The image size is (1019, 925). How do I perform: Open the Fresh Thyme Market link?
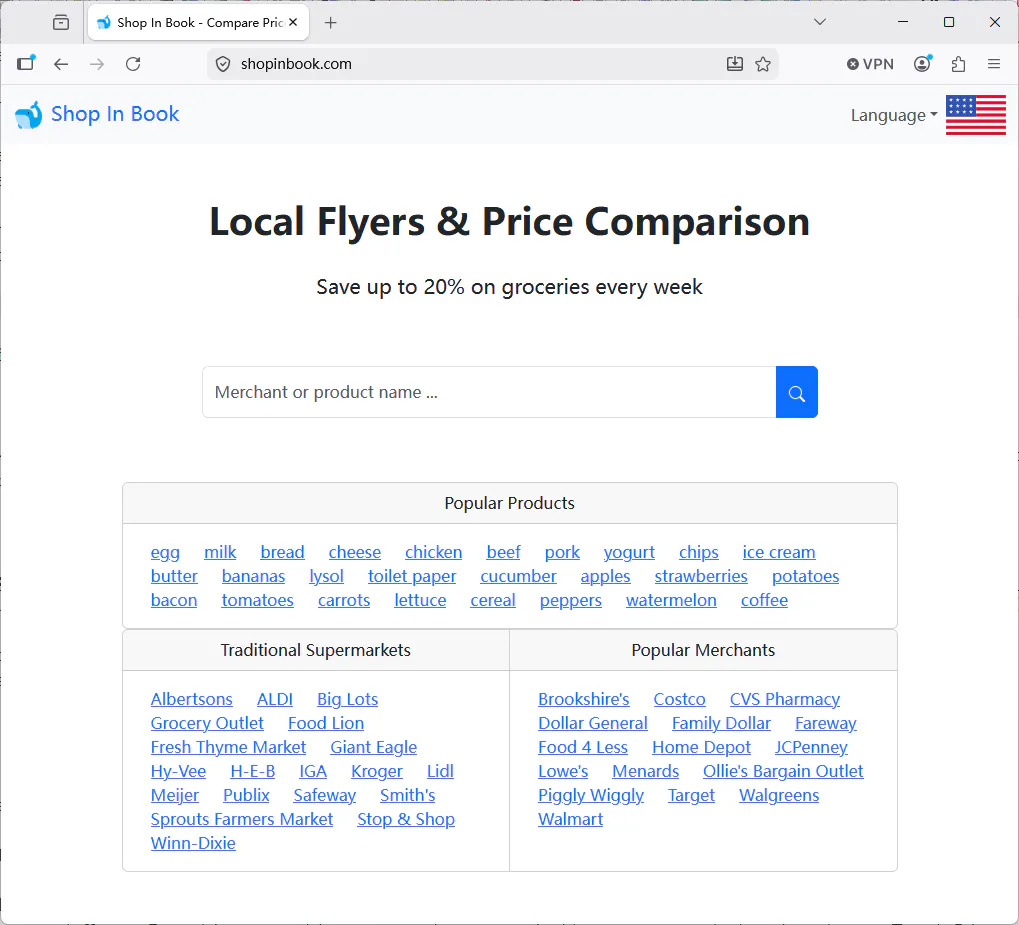228,747
